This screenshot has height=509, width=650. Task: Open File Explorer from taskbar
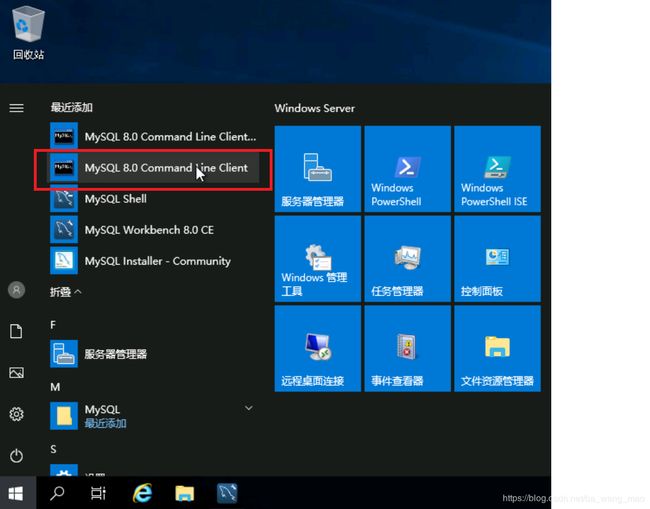[x=184, y=493]
